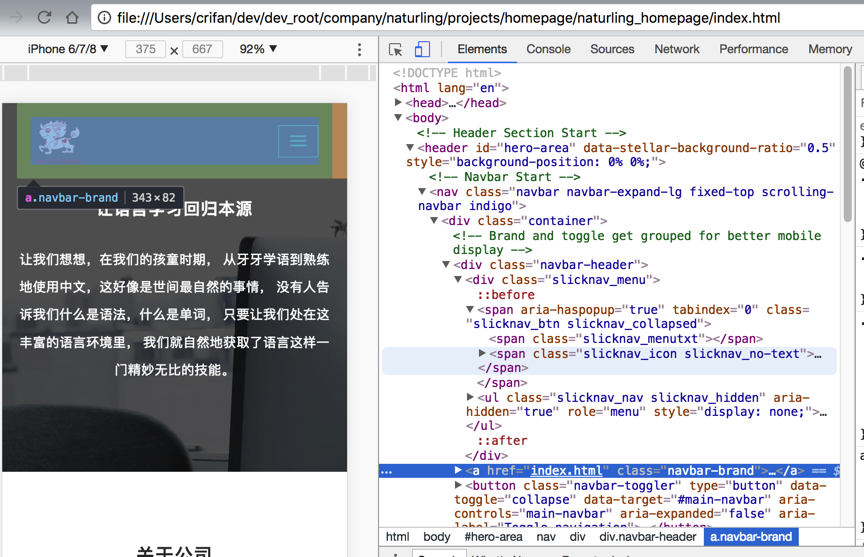Open the 92% zoom dropdown
The width and height of the screenshot is (864, 557).
pos(258,49)
